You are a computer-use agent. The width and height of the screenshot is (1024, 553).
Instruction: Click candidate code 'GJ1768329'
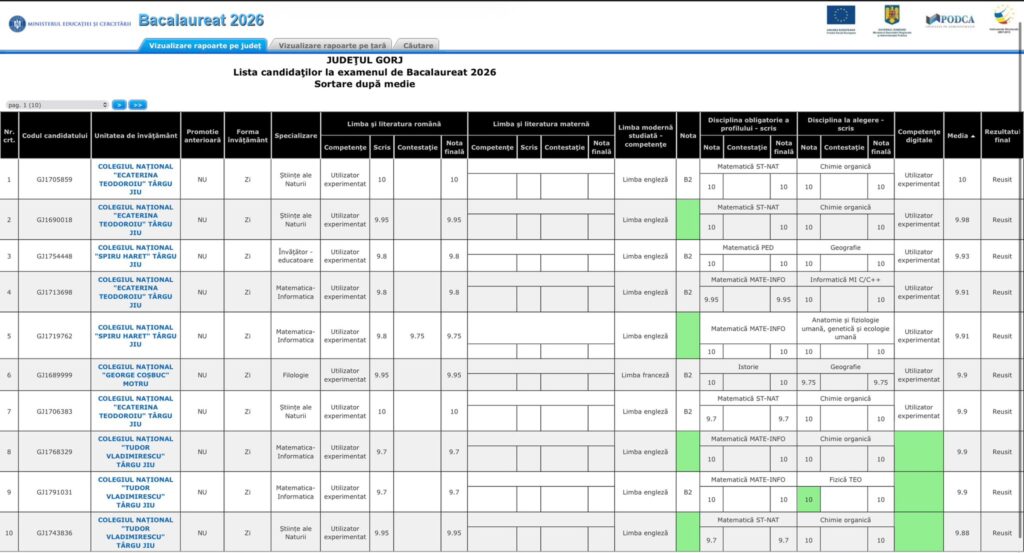55,452
